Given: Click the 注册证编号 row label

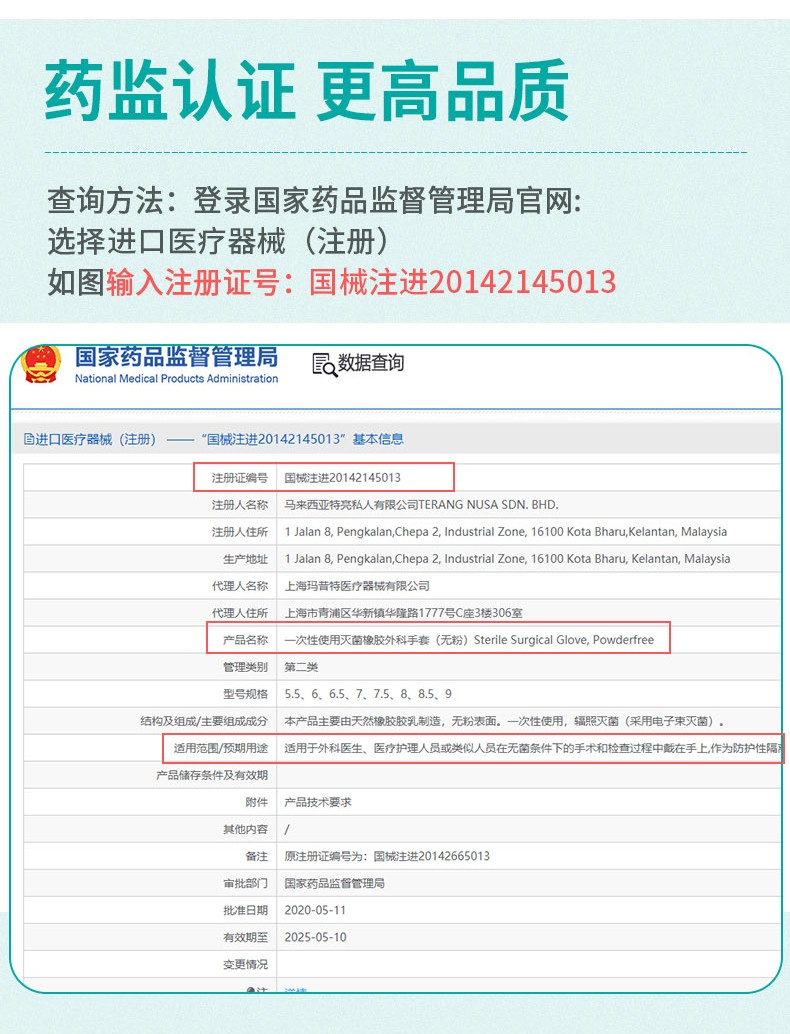Looking at the screenshot, I should pos(239,478).
